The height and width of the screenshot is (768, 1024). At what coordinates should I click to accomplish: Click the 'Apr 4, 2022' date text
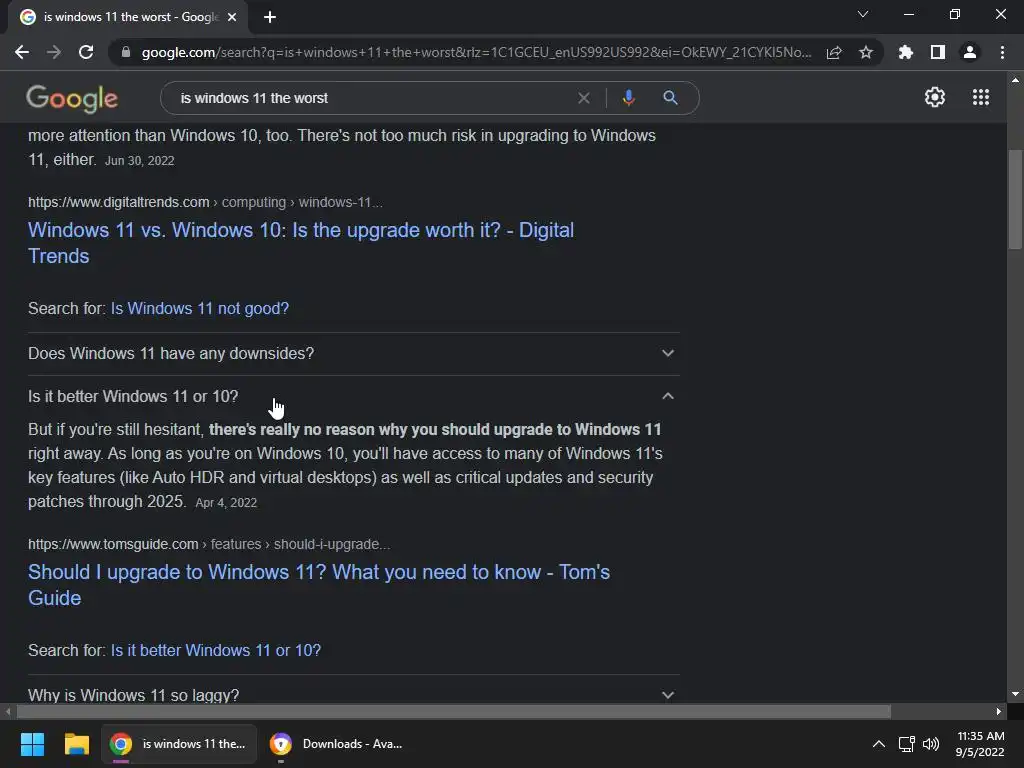coord(226,503)
